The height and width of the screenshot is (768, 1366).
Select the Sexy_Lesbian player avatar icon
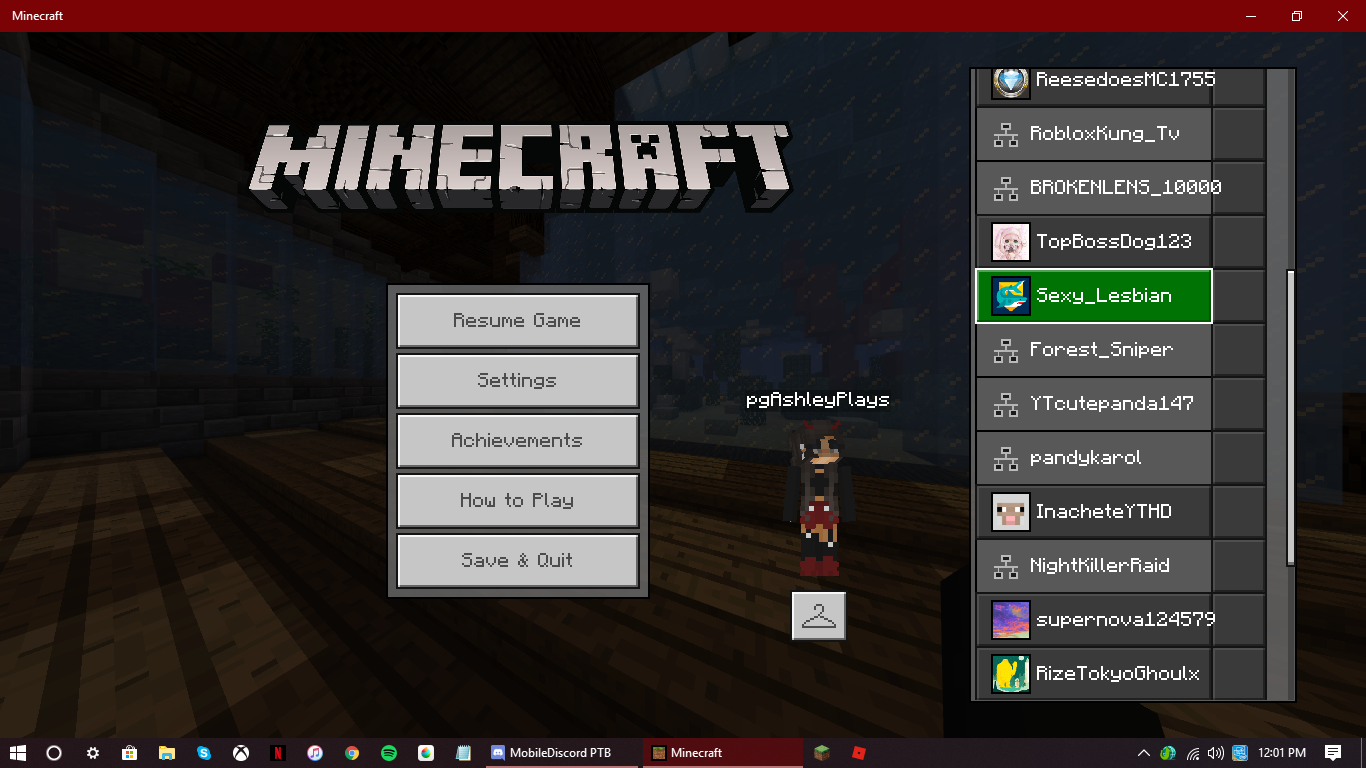[x=1011, y=296]
